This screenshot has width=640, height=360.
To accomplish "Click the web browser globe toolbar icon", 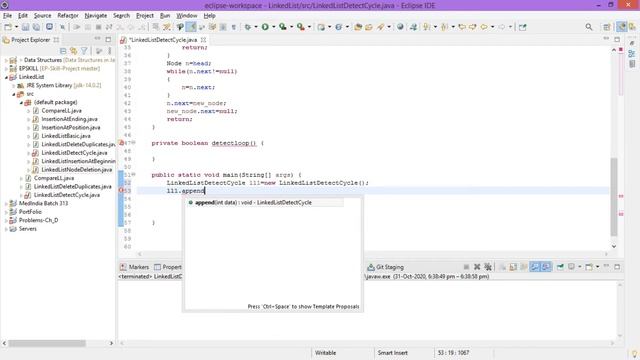I will pos(400,27).
